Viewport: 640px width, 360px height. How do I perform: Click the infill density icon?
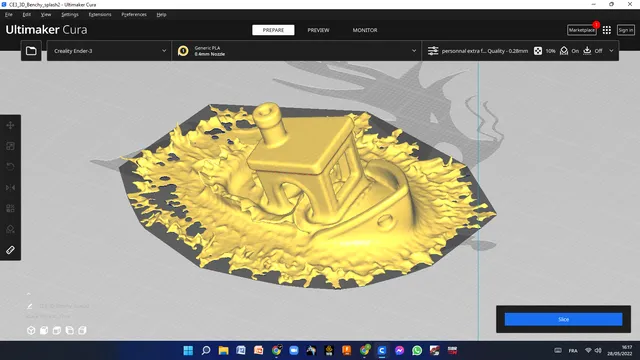click(538, 51)
